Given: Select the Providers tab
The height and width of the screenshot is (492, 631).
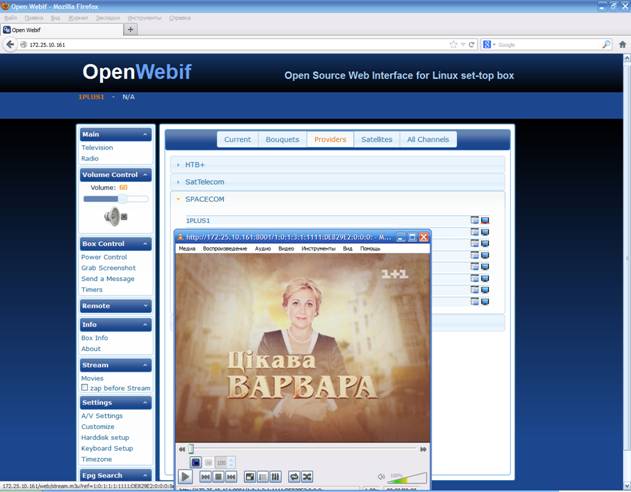Looking at the screenshot, I should point(330,140).
